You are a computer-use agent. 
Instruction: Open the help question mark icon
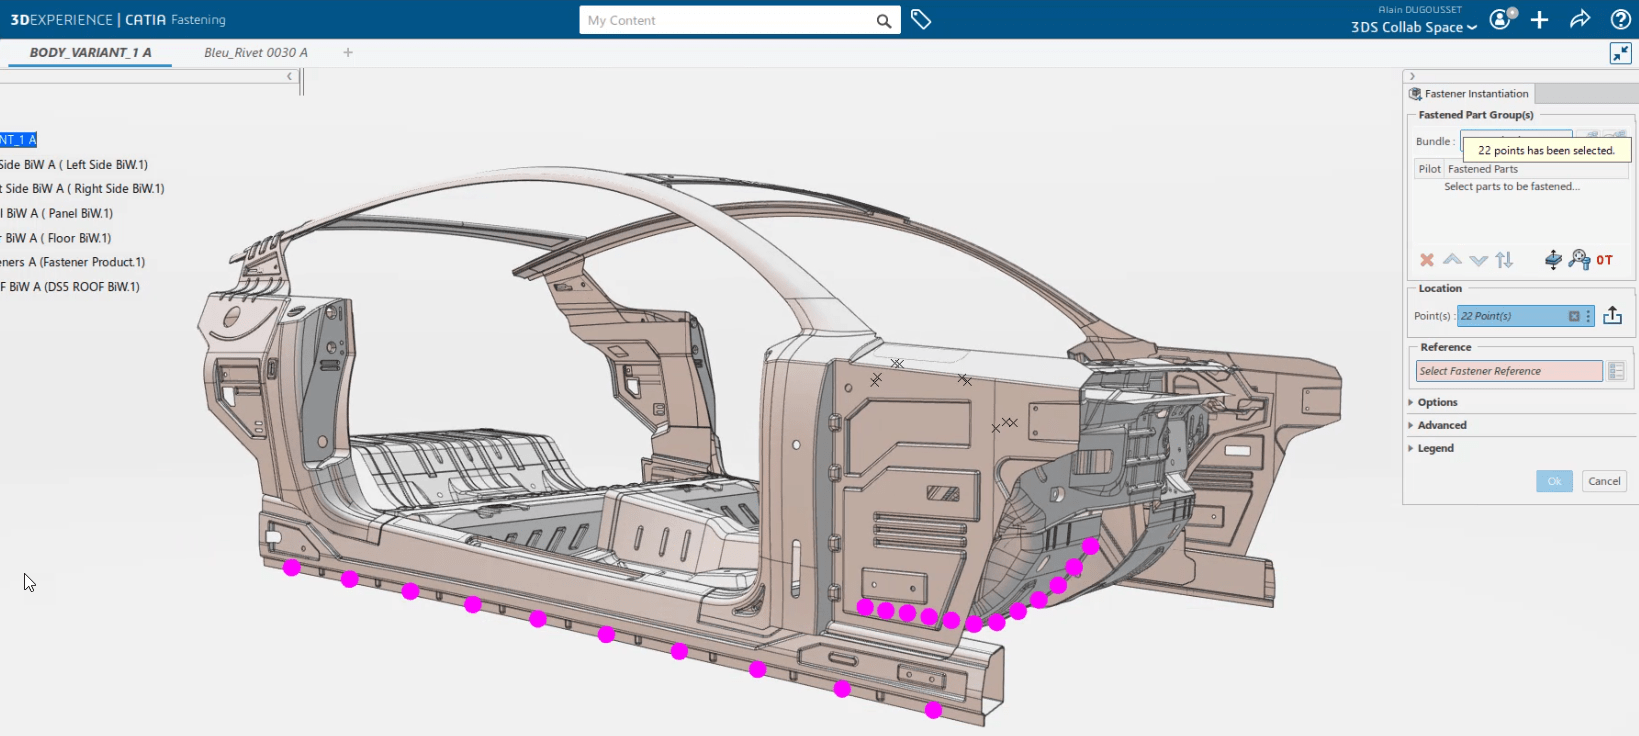tap(1621, 19)
